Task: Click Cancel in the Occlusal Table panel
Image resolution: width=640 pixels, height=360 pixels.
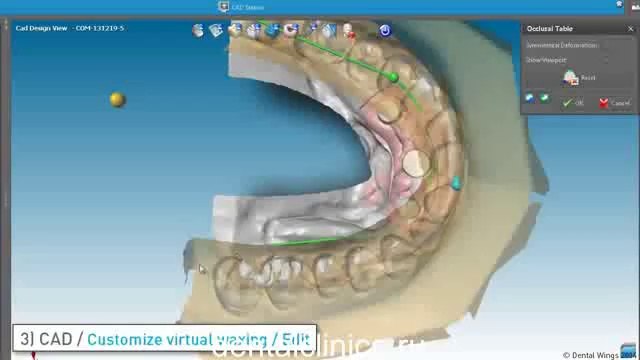Action: 615,103
